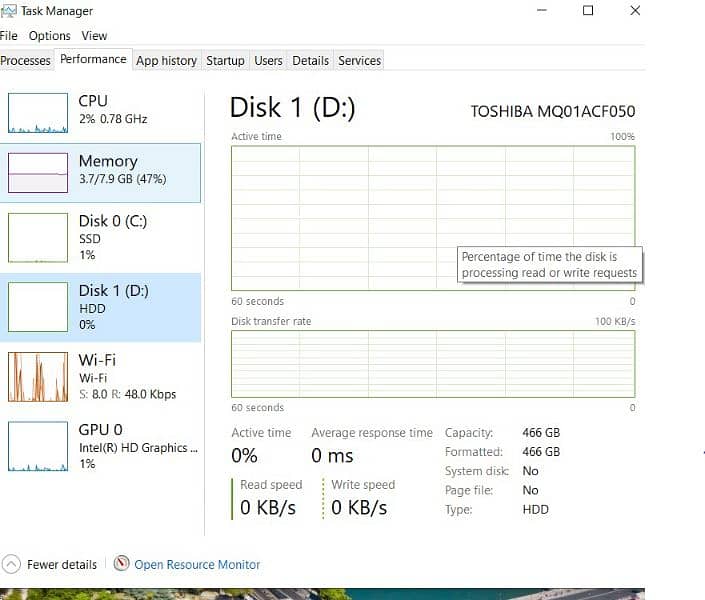The height and width of the screenshot is (600, 705).
Task: Switch to the Details tab
Action: (310, 60)
